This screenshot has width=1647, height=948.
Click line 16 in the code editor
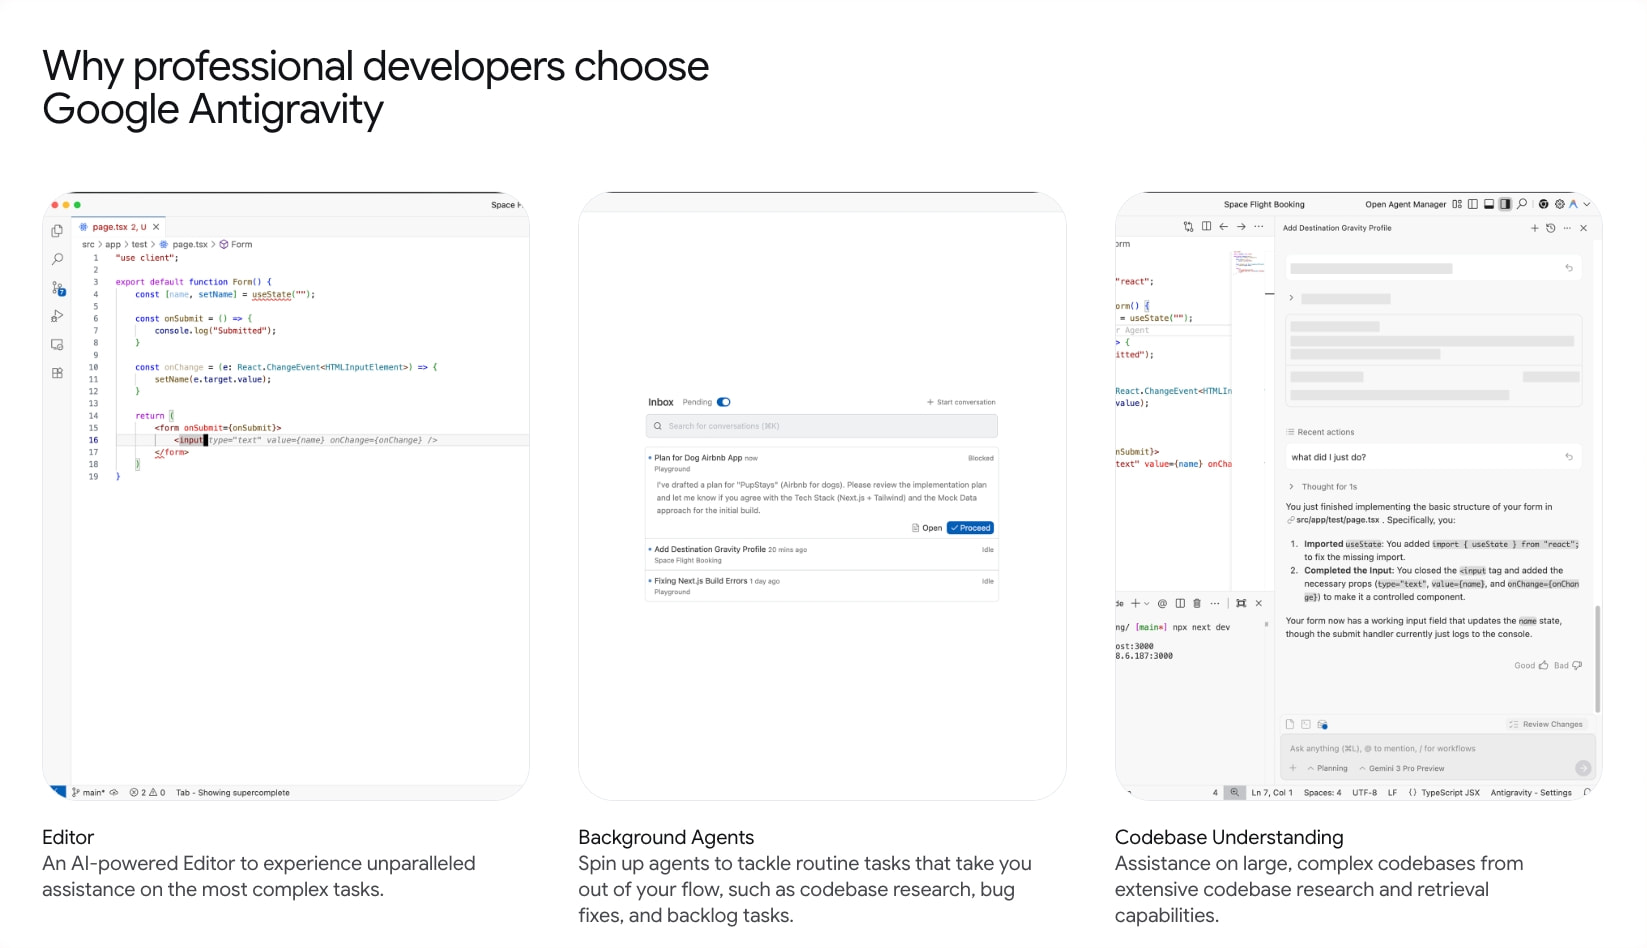(x=300, y=440)
